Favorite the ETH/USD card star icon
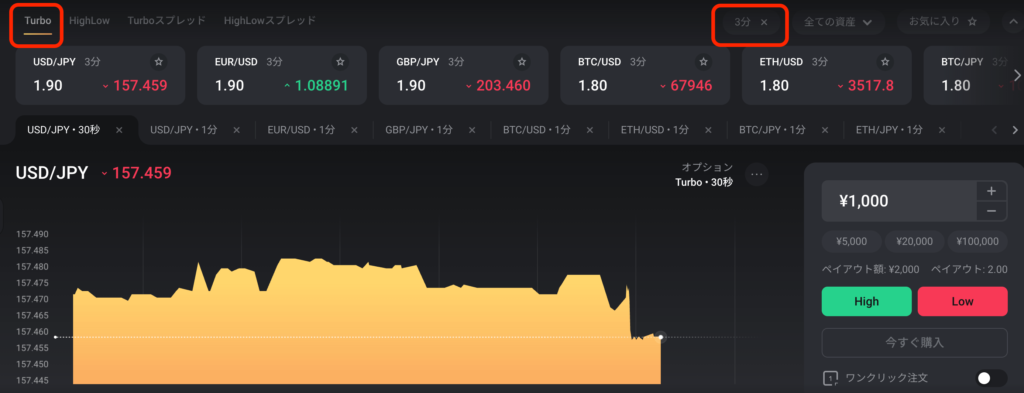This screenshot has height=393, width=1024. (x=884, y=62)
